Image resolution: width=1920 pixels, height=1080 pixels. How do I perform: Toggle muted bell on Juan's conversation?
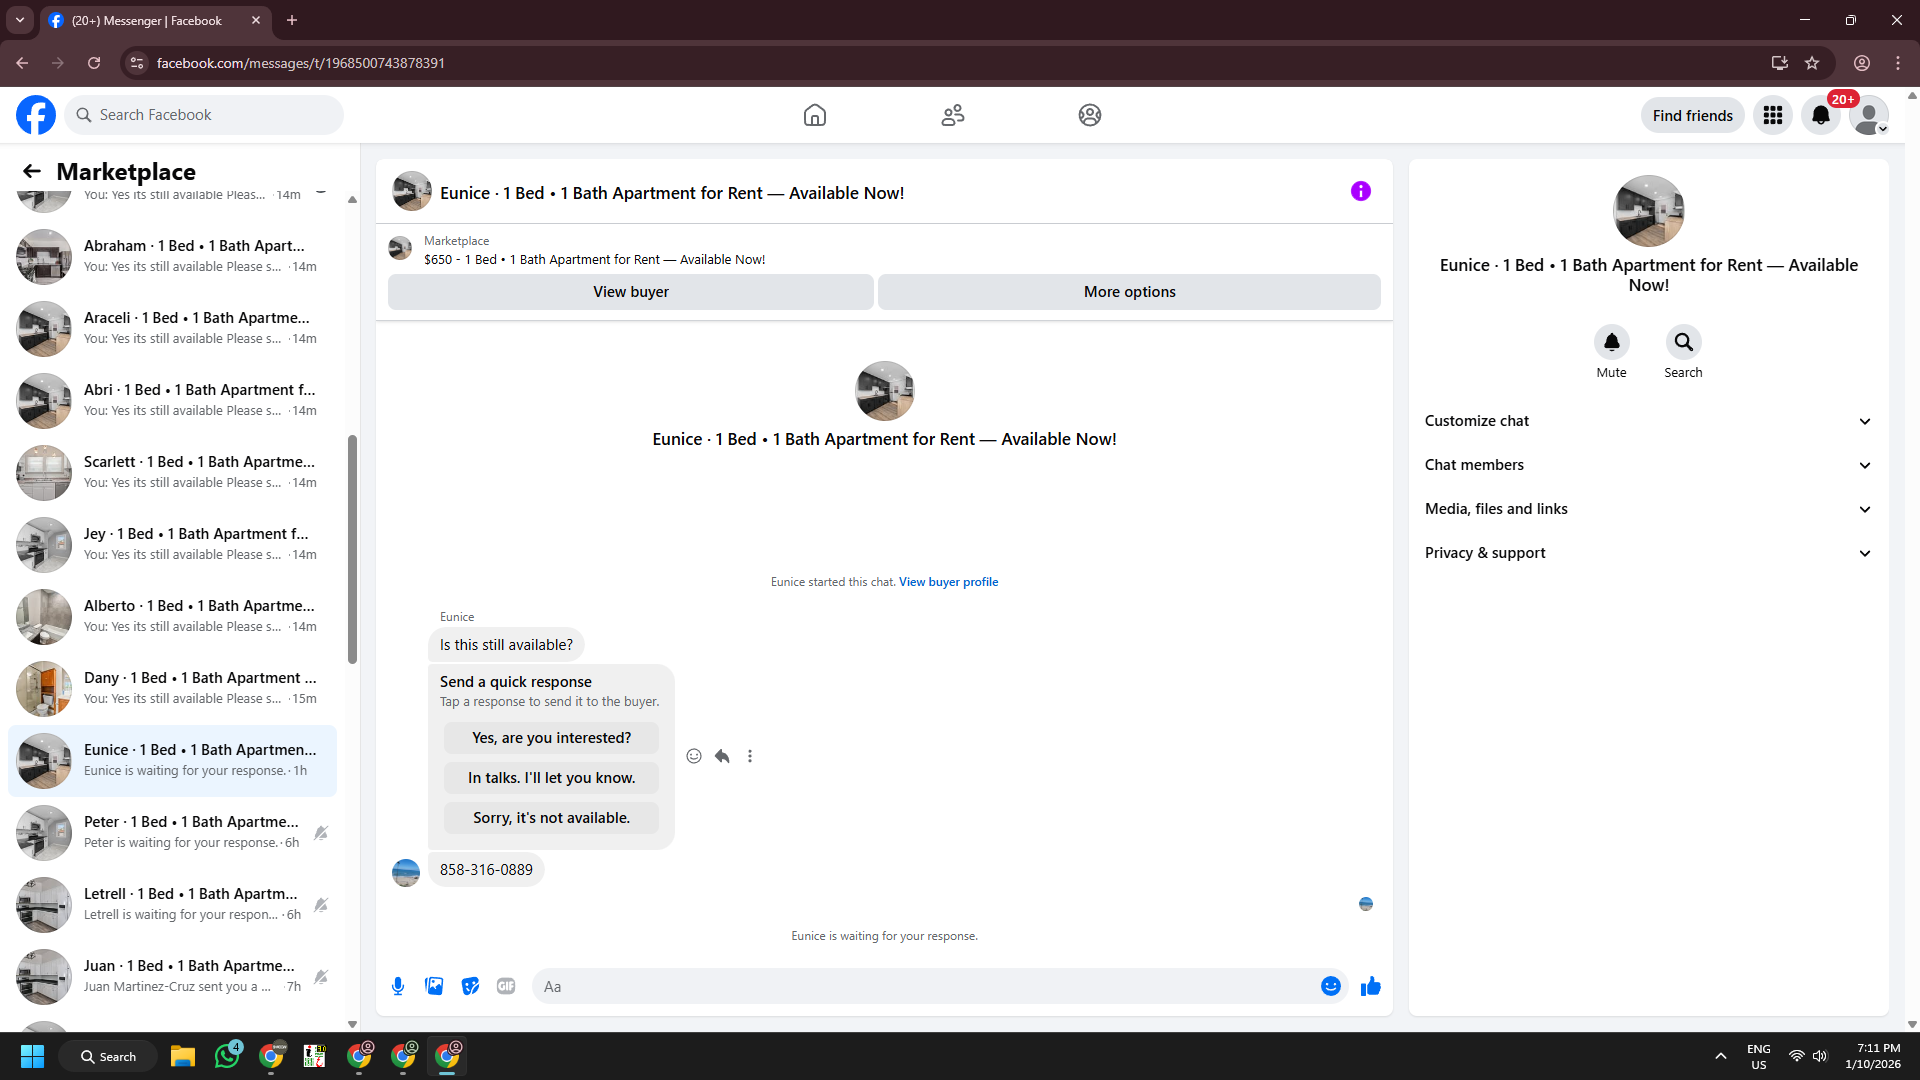click(321, 976)
